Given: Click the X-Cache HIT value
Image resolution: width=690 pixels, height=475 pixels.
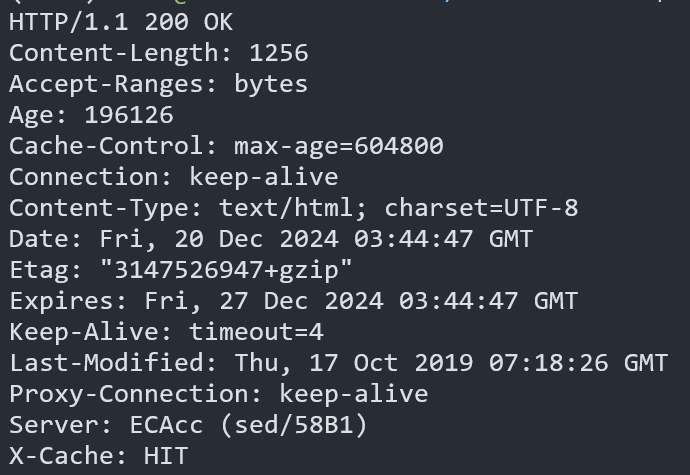Looking at the screenshot, I should click(165, 456).
